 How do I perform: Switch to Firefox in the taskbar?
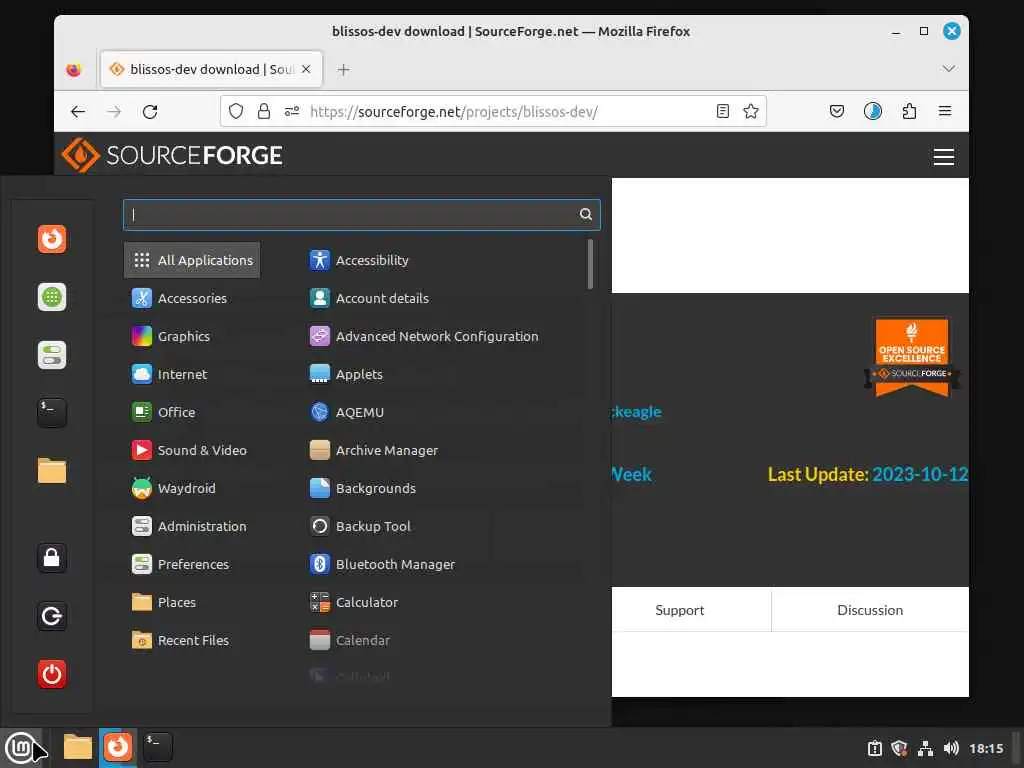point(118,747)
